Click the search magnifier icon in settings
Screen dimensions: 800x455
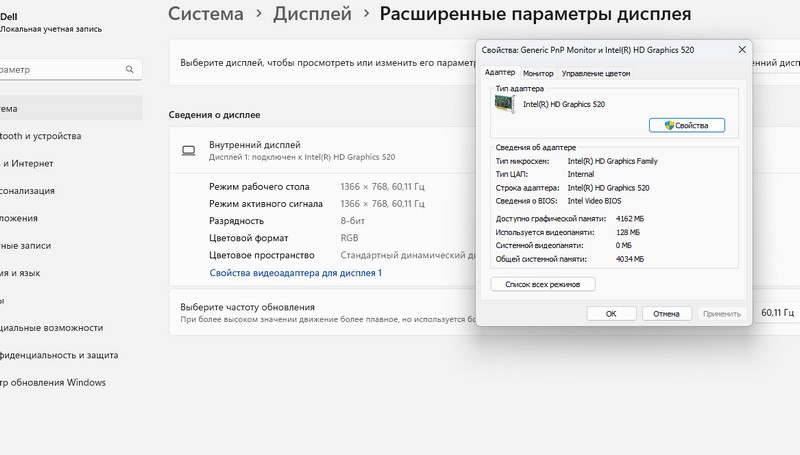[x=130, y=70]
